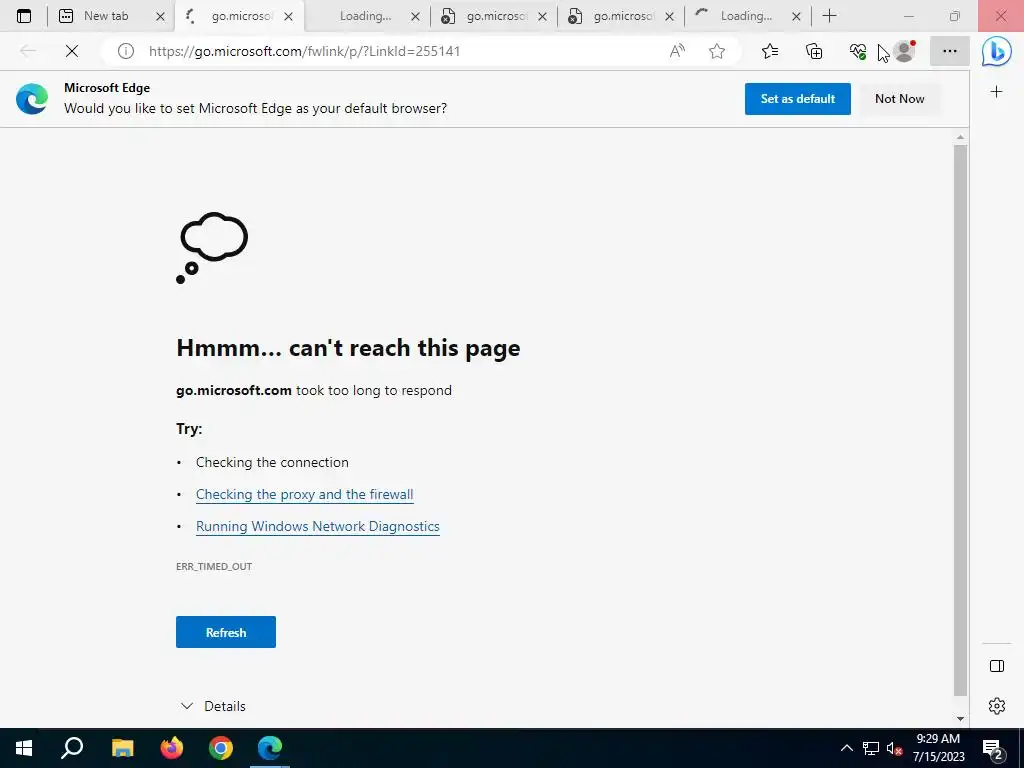1024x768 pixels.
Task: Open the Favorites list icon
Action: point(770,51)
